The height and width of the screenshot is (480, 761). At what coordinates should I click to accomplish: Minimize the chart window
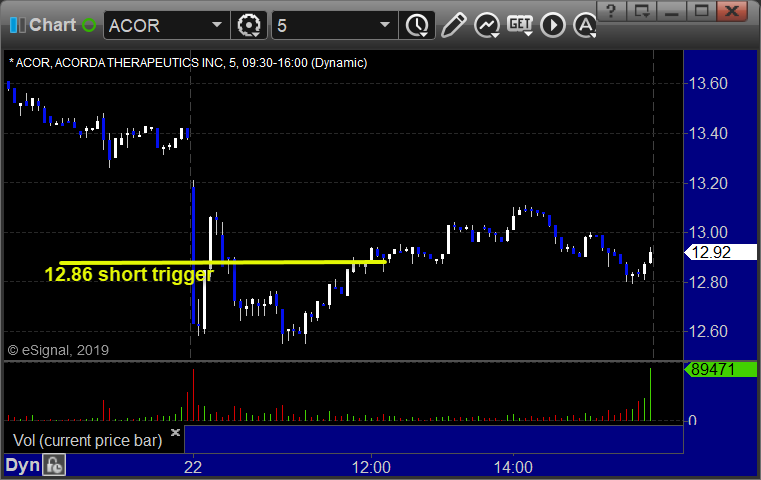[x=671, y=10]
